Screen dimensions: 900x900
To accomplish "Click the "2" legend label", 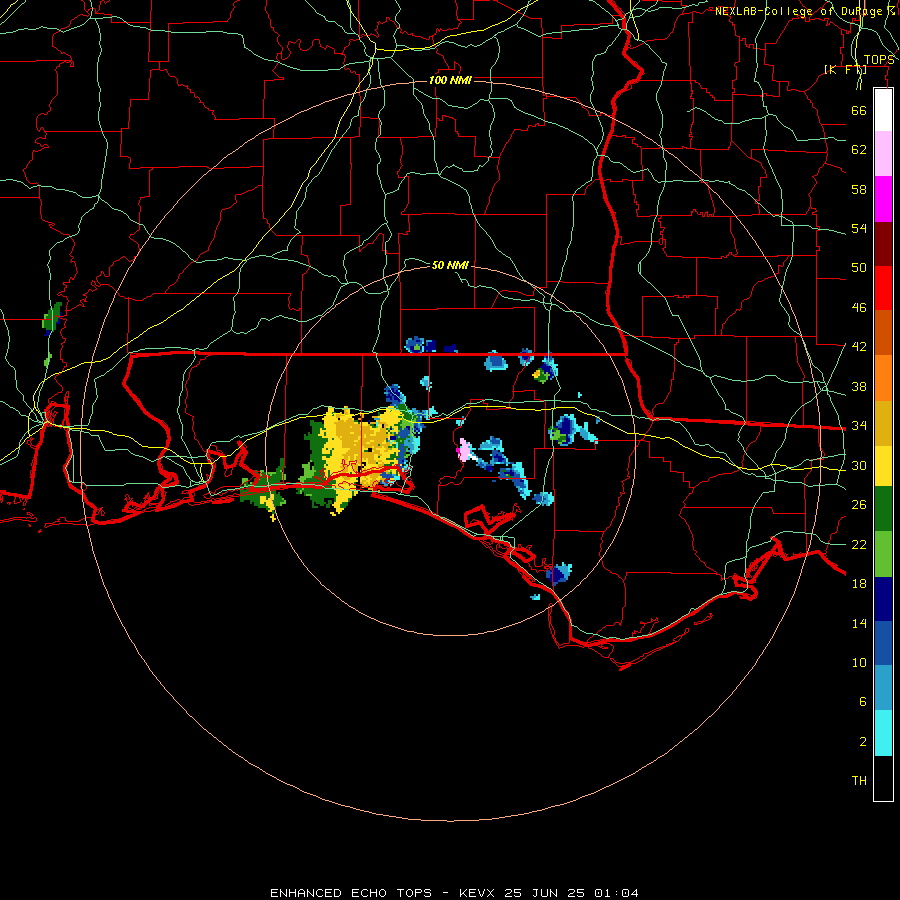I will [x=863, y=742].
